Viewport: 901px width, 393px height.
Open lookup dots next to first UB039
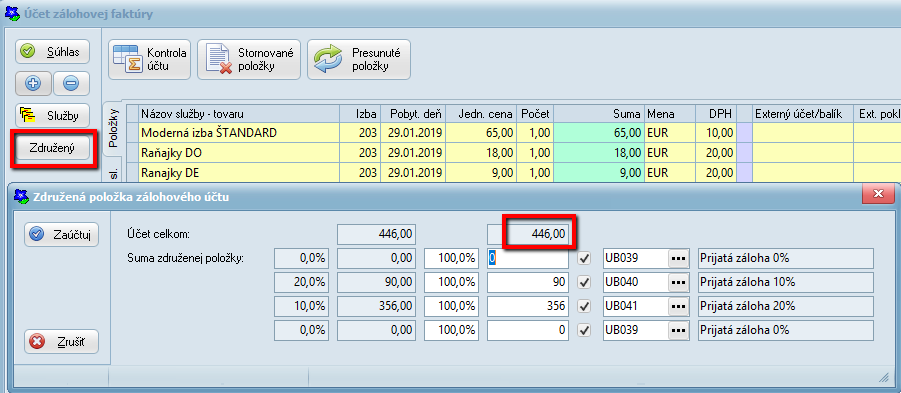679,259
